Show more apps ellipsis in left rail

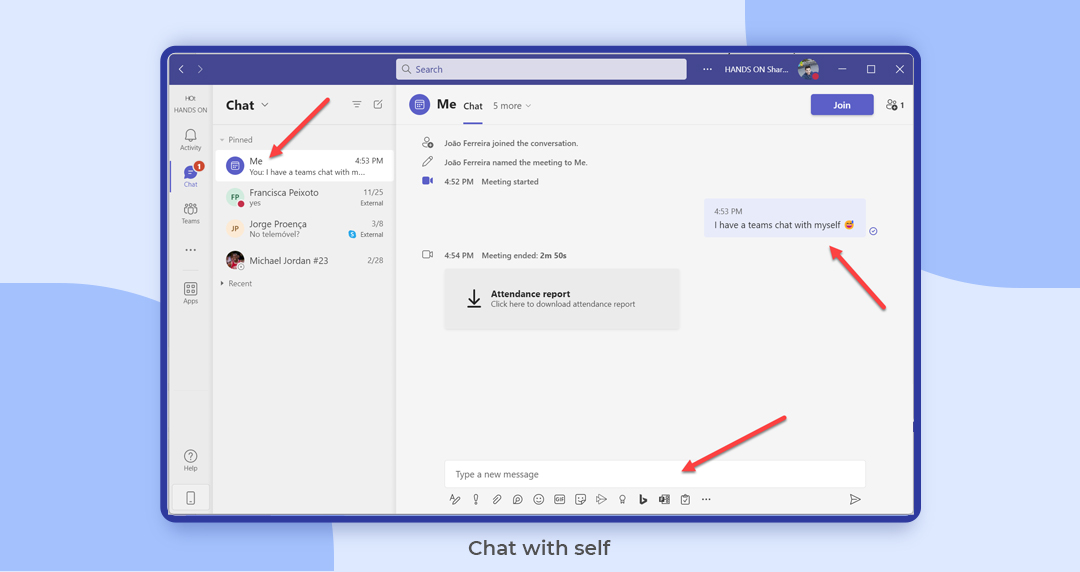(x=191, y=250)
